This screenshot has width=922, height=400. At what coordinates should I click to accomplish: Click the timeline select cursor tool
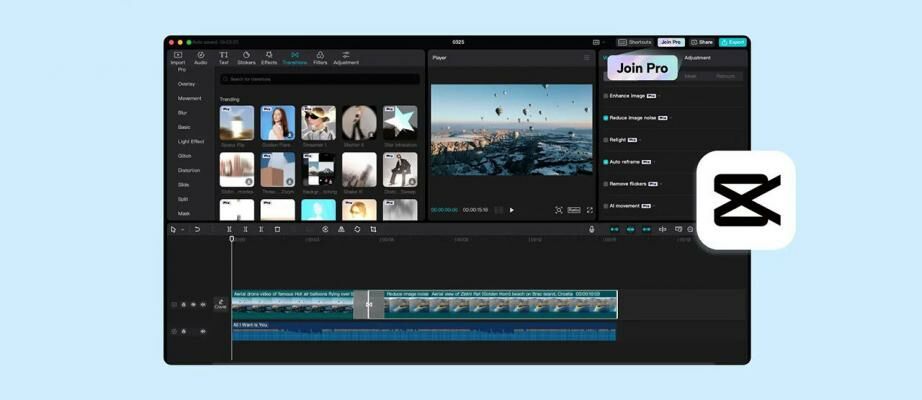pos(173,229)
